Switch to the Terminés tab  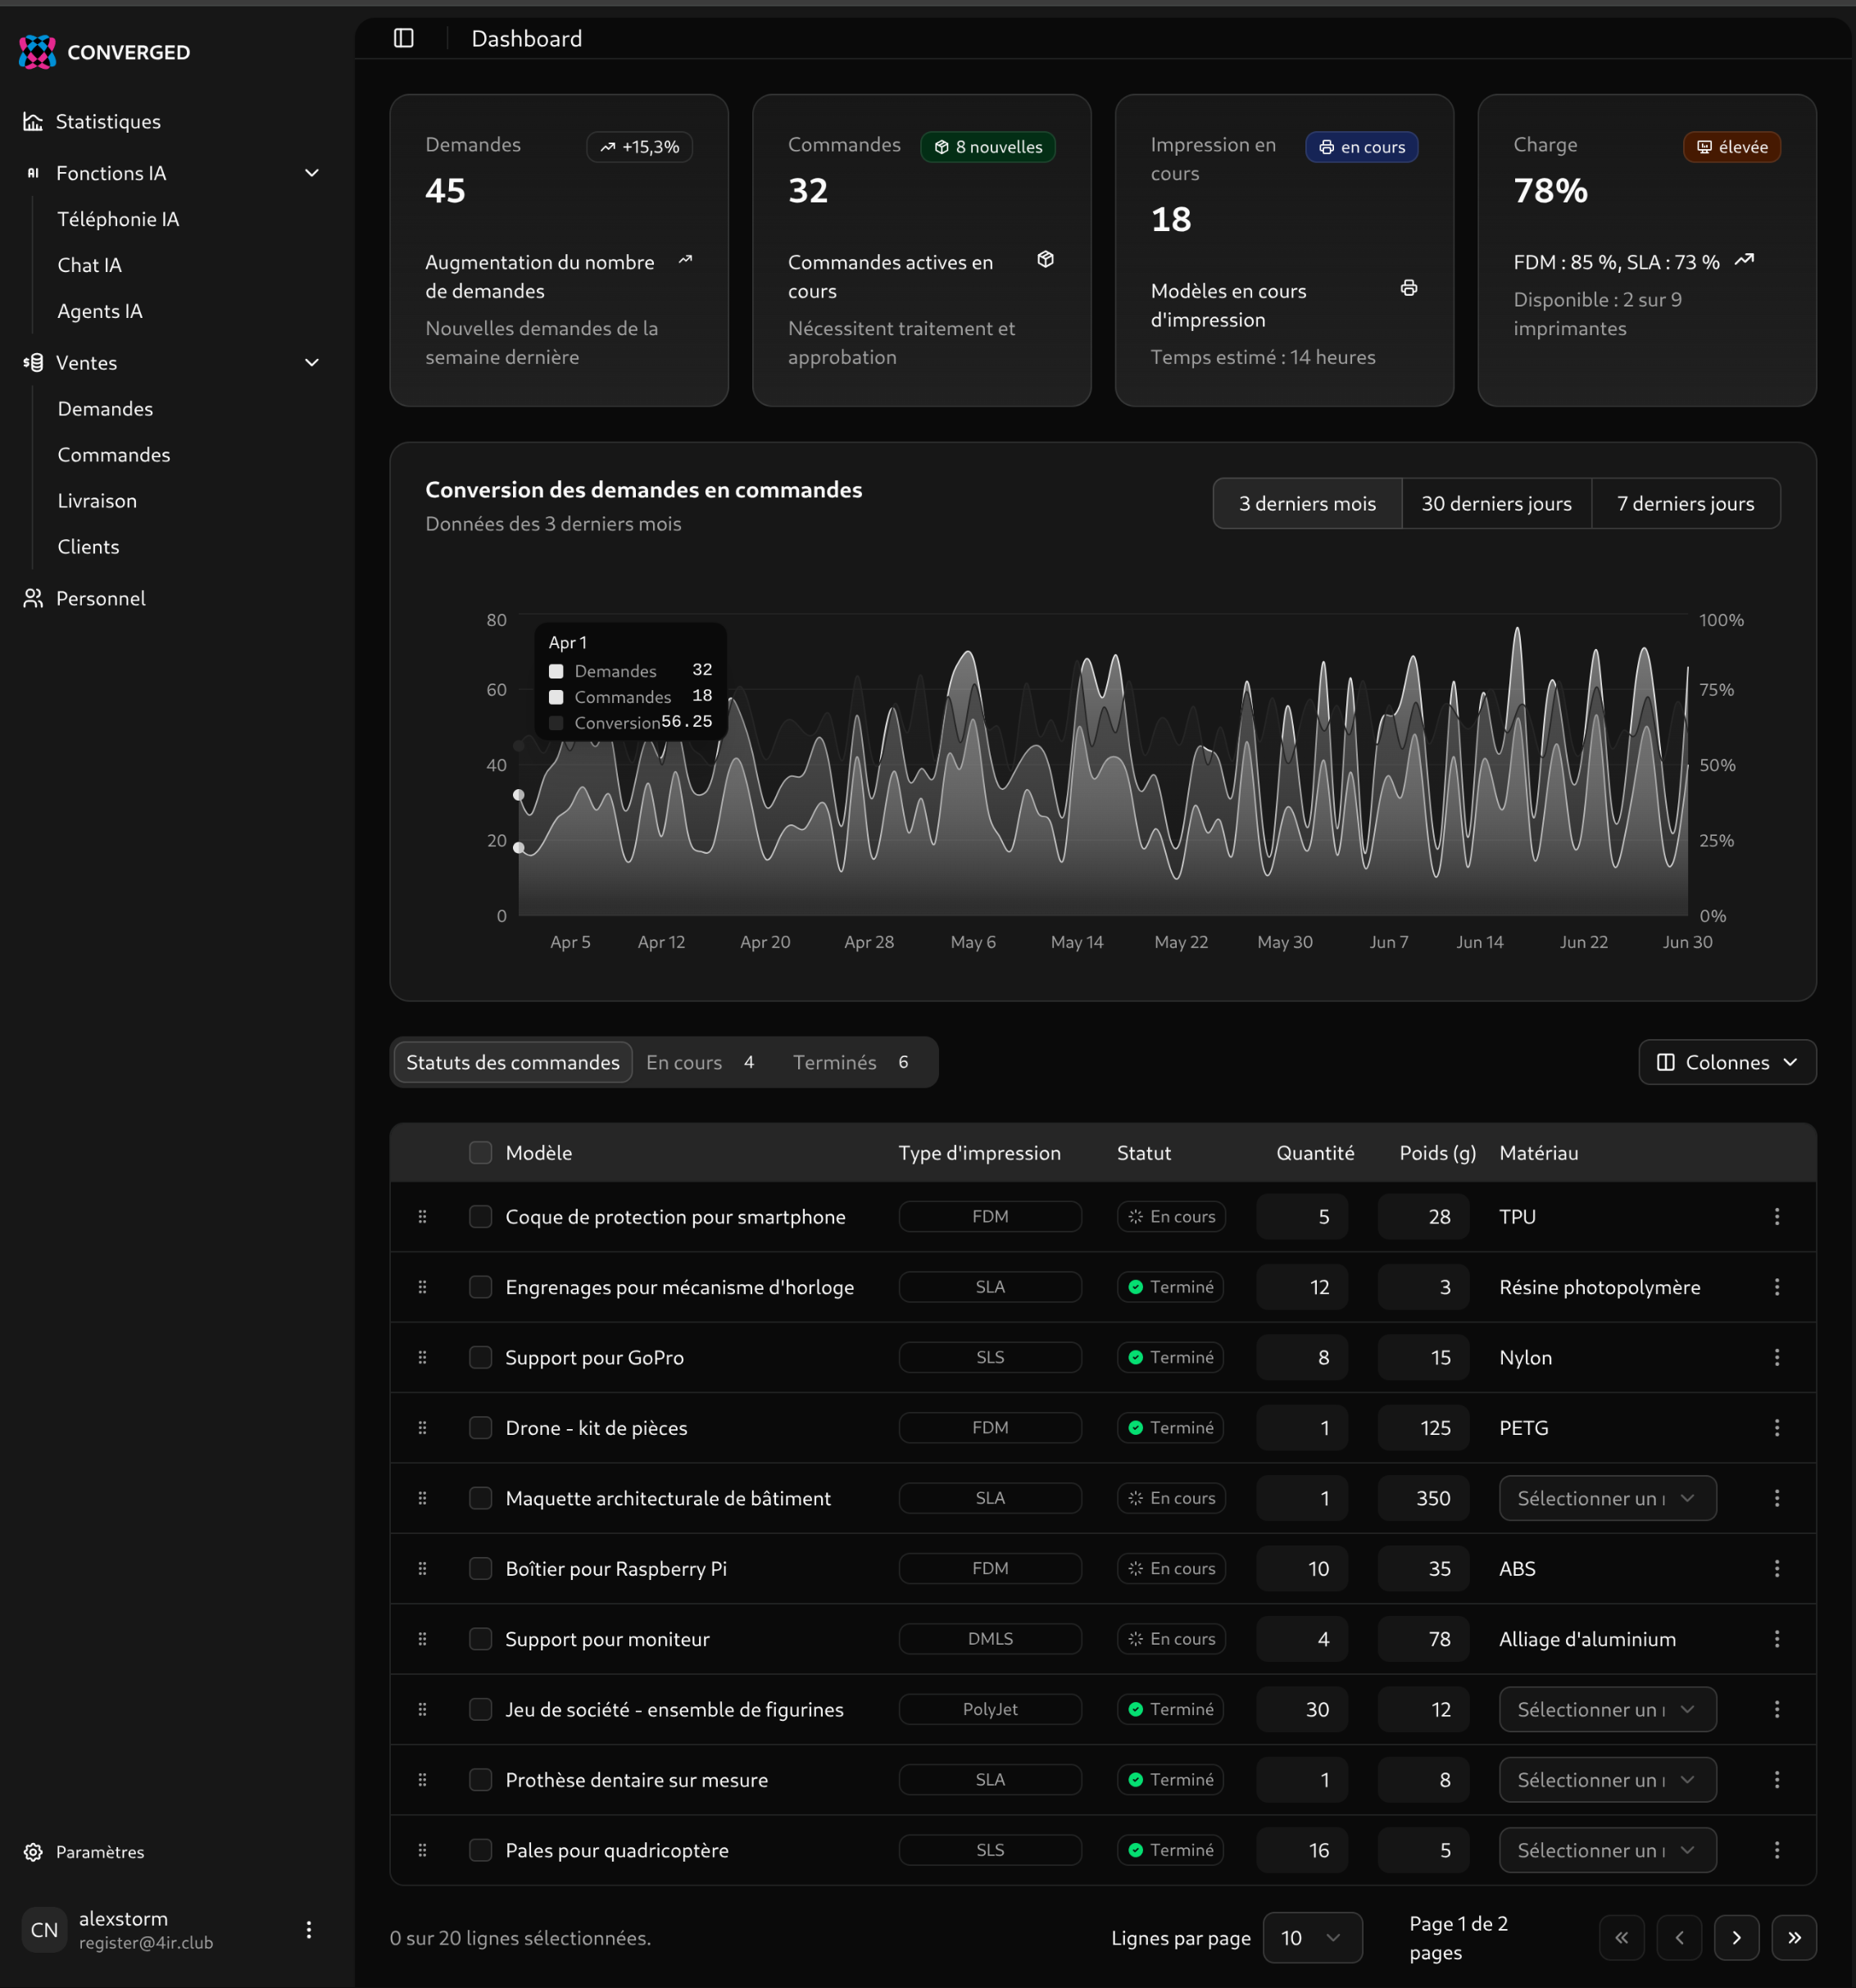pyautogui.click(x=850, y=1062)
